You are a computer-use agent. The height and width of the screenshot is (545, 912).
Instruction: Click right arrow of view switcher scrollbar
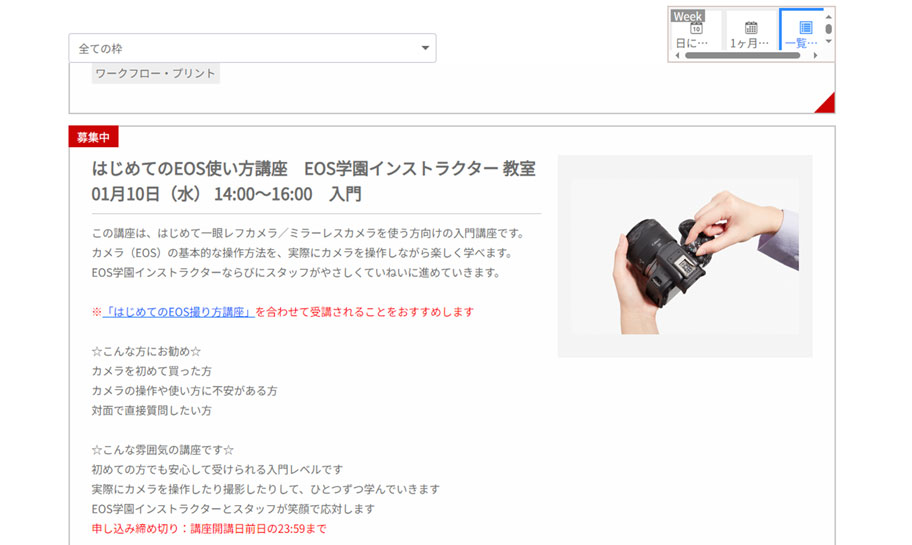tap(815, 56)
